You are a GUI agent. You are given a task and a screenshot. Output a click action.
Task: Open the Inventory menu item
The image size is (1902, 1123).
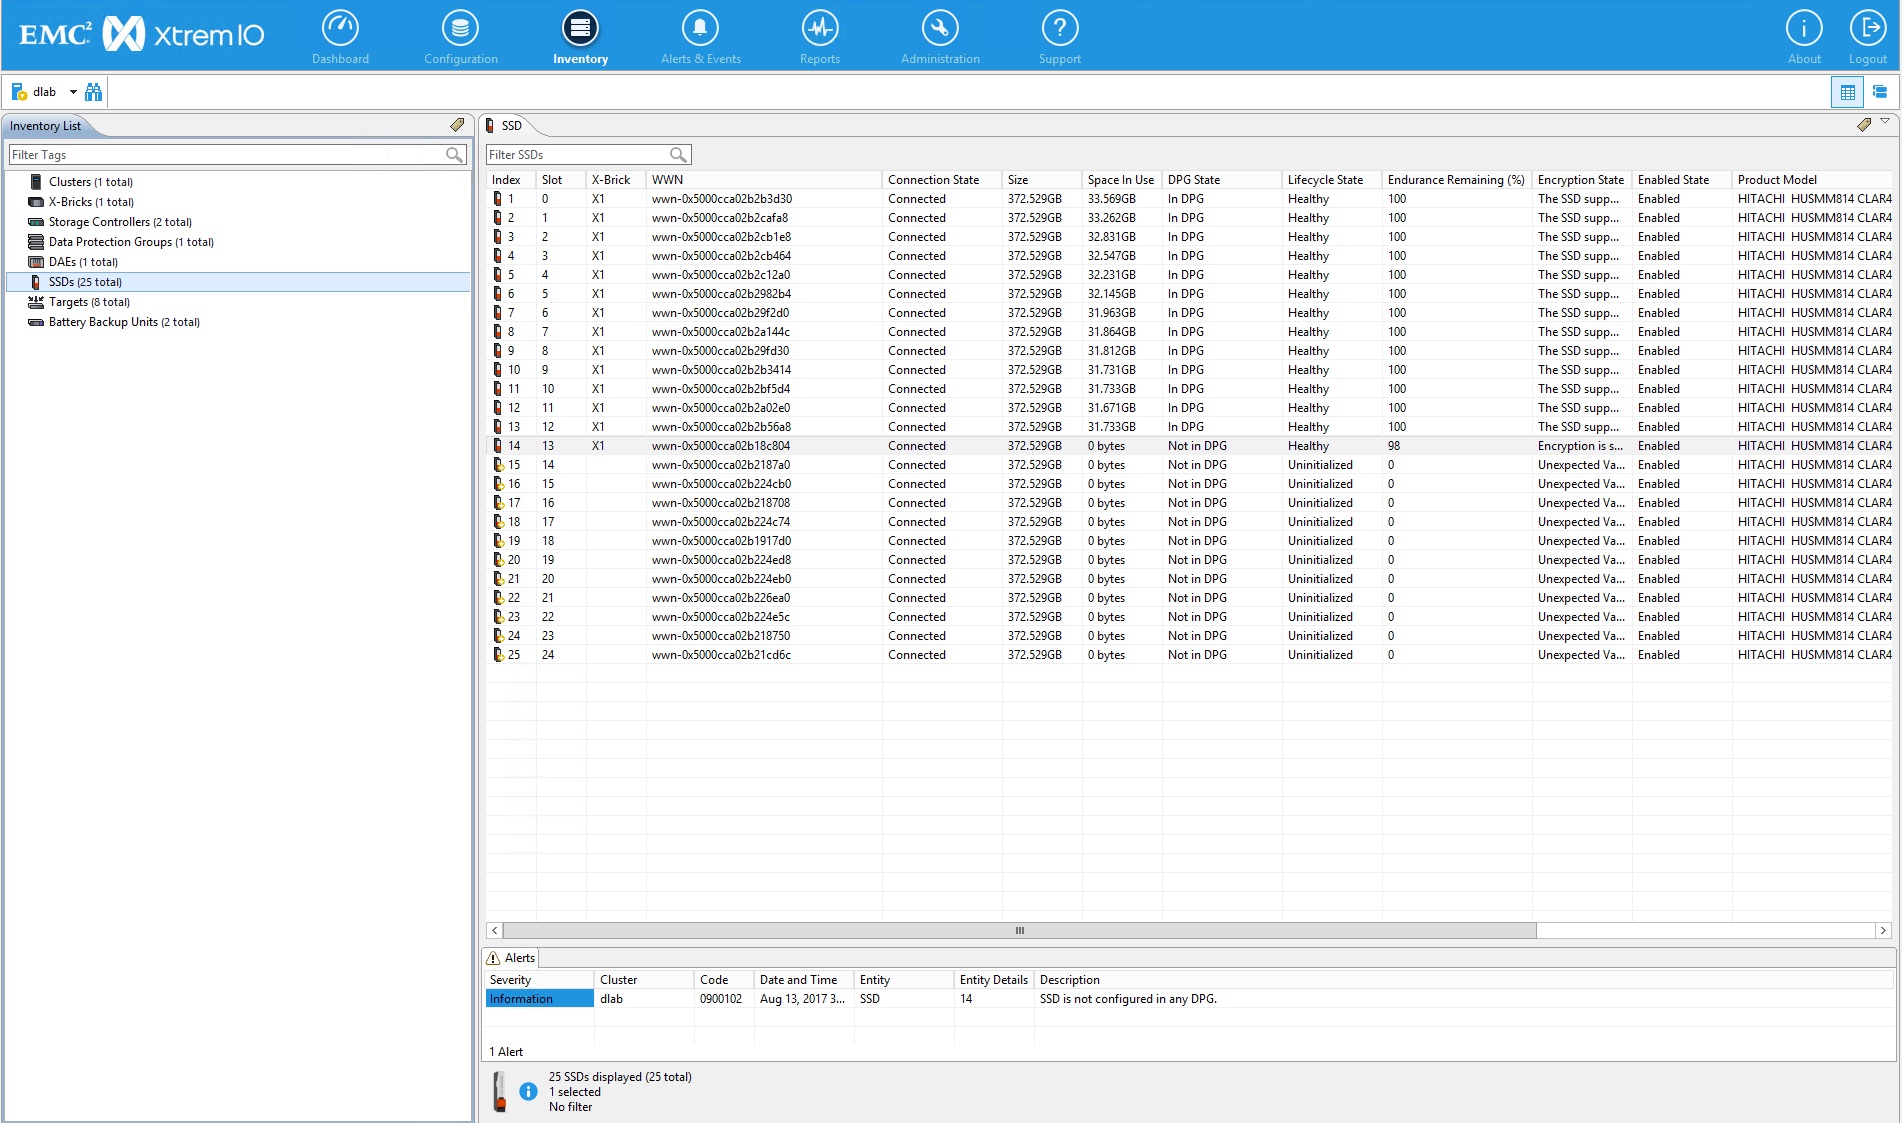pyautogui.click(x=580, y=35)
